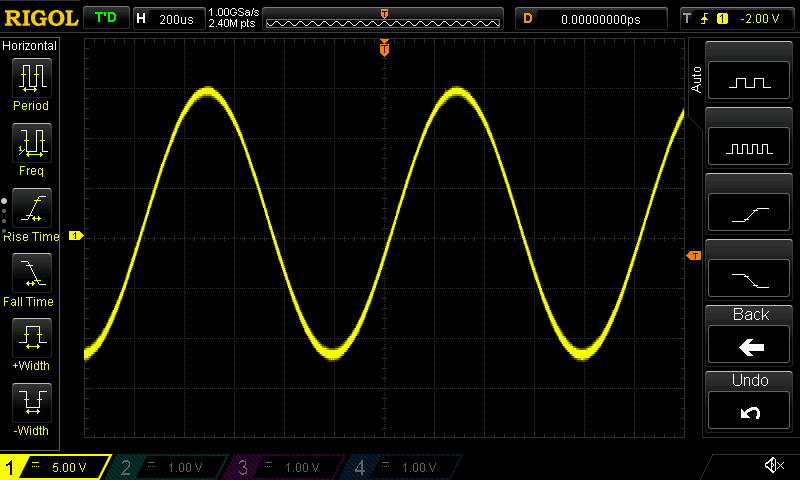The height and width of the screenshot is (480, 800).
Task: Click the 1.00GSa/s sample rate readout
Action: (x=234, y=12)
